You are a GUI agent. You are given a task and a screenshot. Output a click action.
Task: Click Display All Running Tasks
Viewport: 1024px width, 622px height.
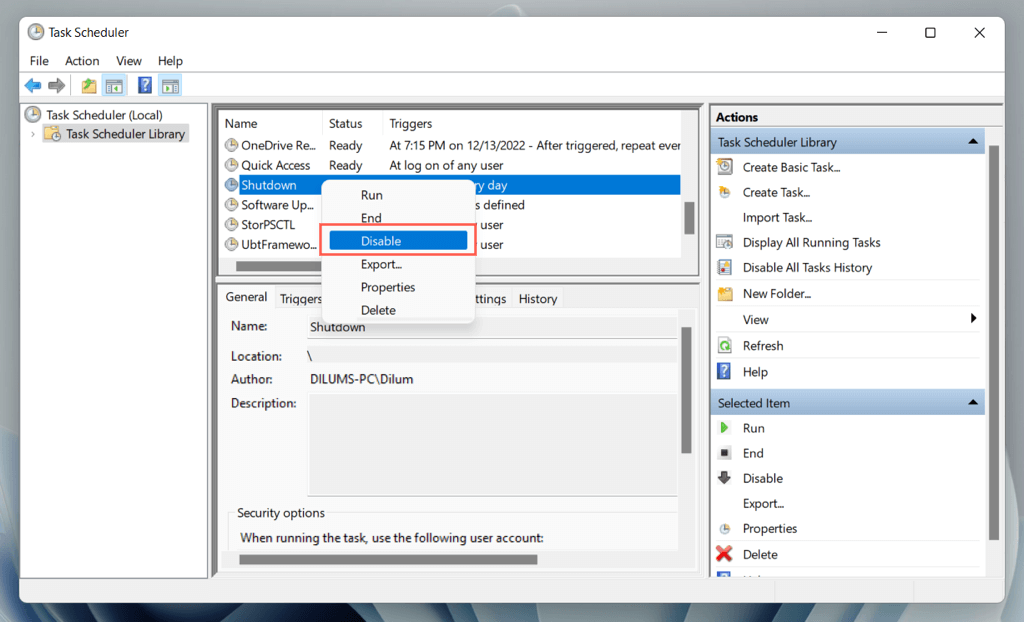(811, 242)
